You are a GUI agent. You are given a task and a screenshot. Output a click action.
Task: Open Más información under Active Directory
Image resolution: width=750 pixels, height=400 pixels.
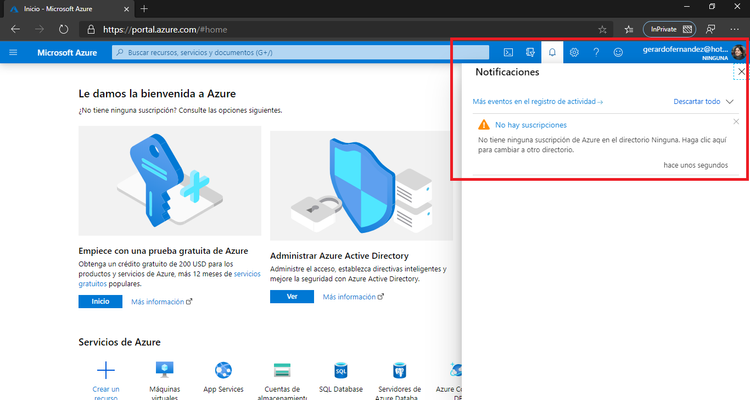click(353, 297)
